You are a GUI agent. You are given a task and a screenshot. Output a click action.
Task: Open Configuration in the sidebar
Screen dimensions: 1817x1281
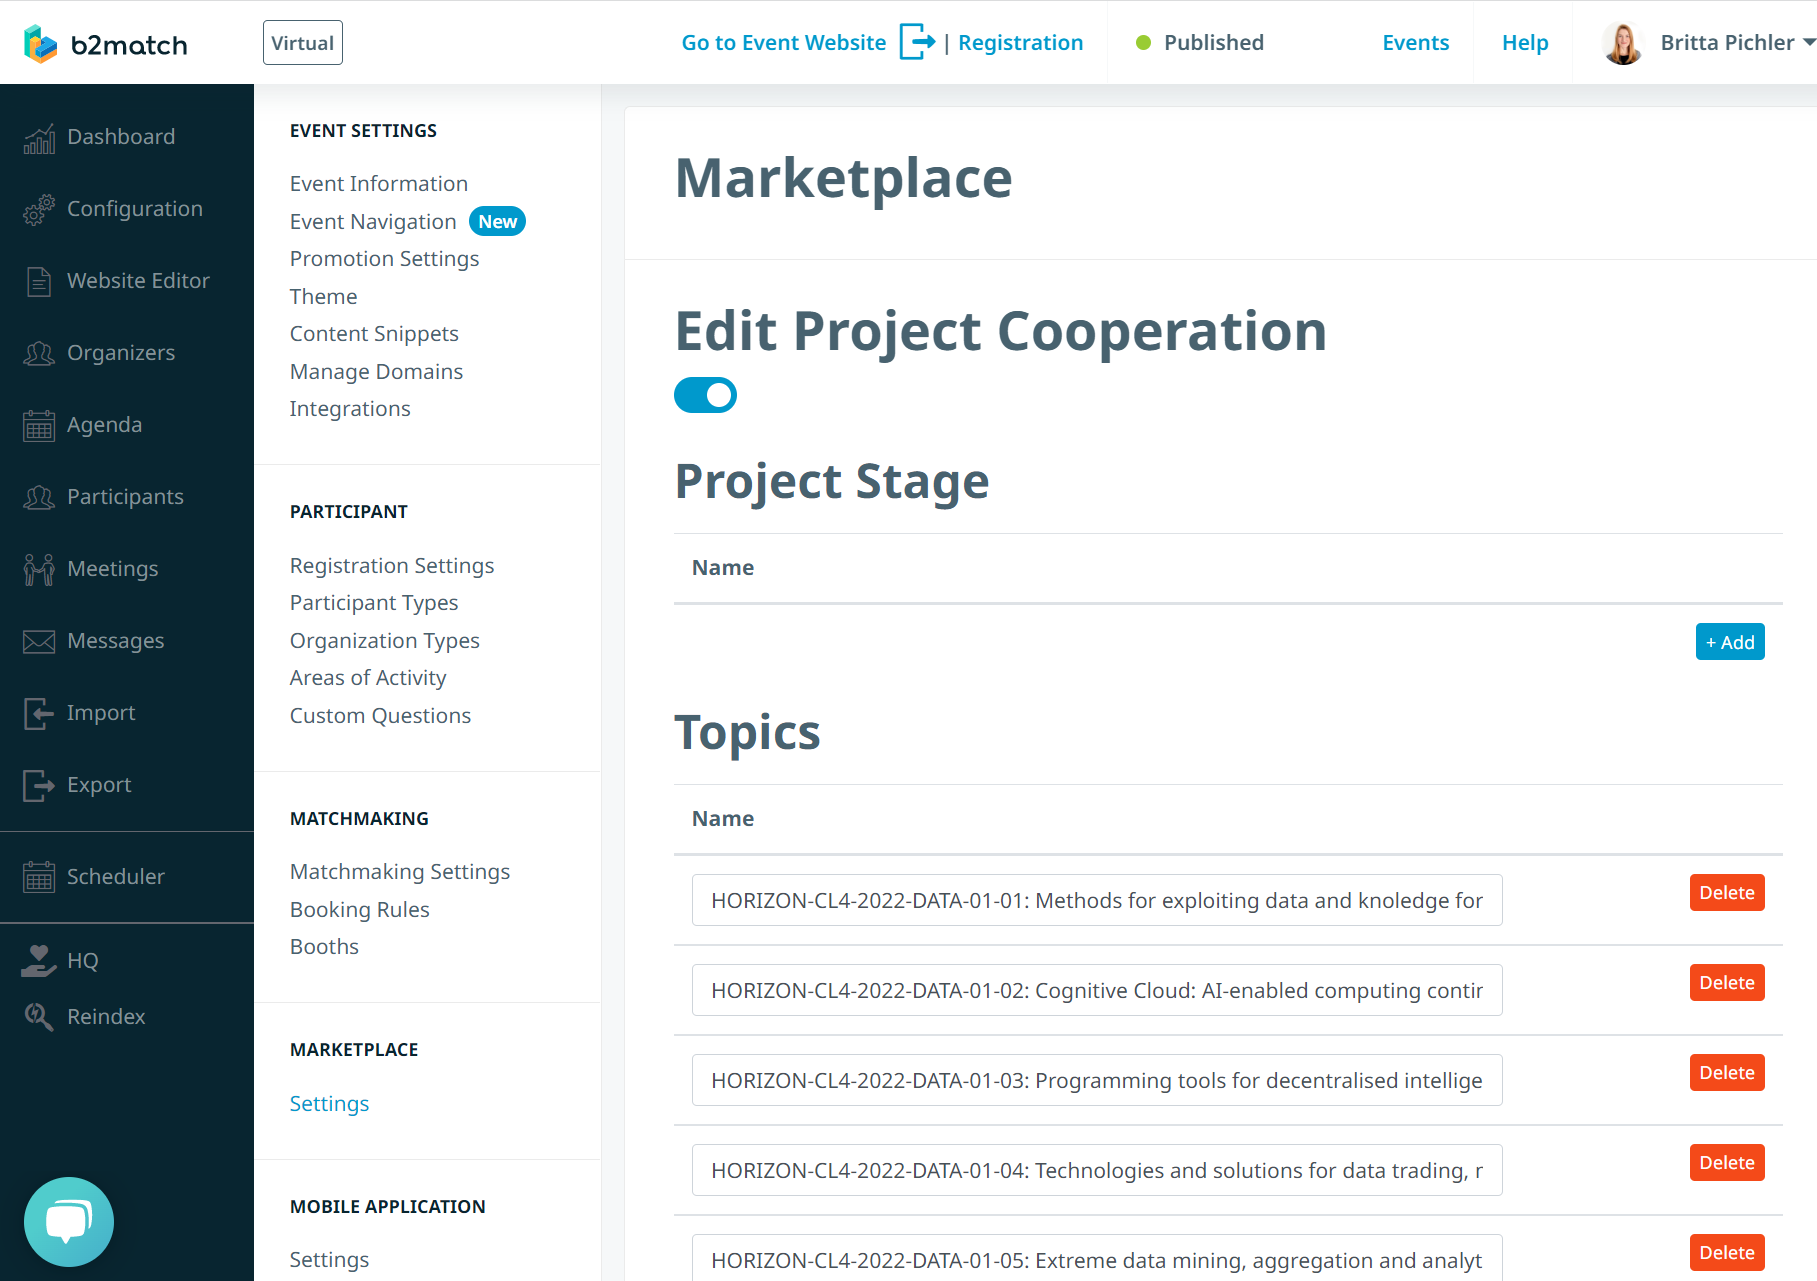pyautogui.click(x=135, y=209)
